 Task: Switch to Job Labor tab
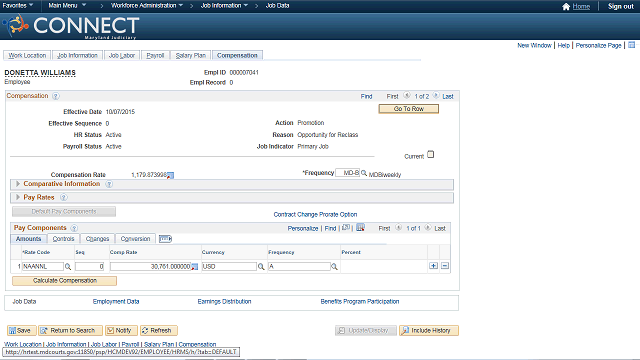[x=122, y=56]
